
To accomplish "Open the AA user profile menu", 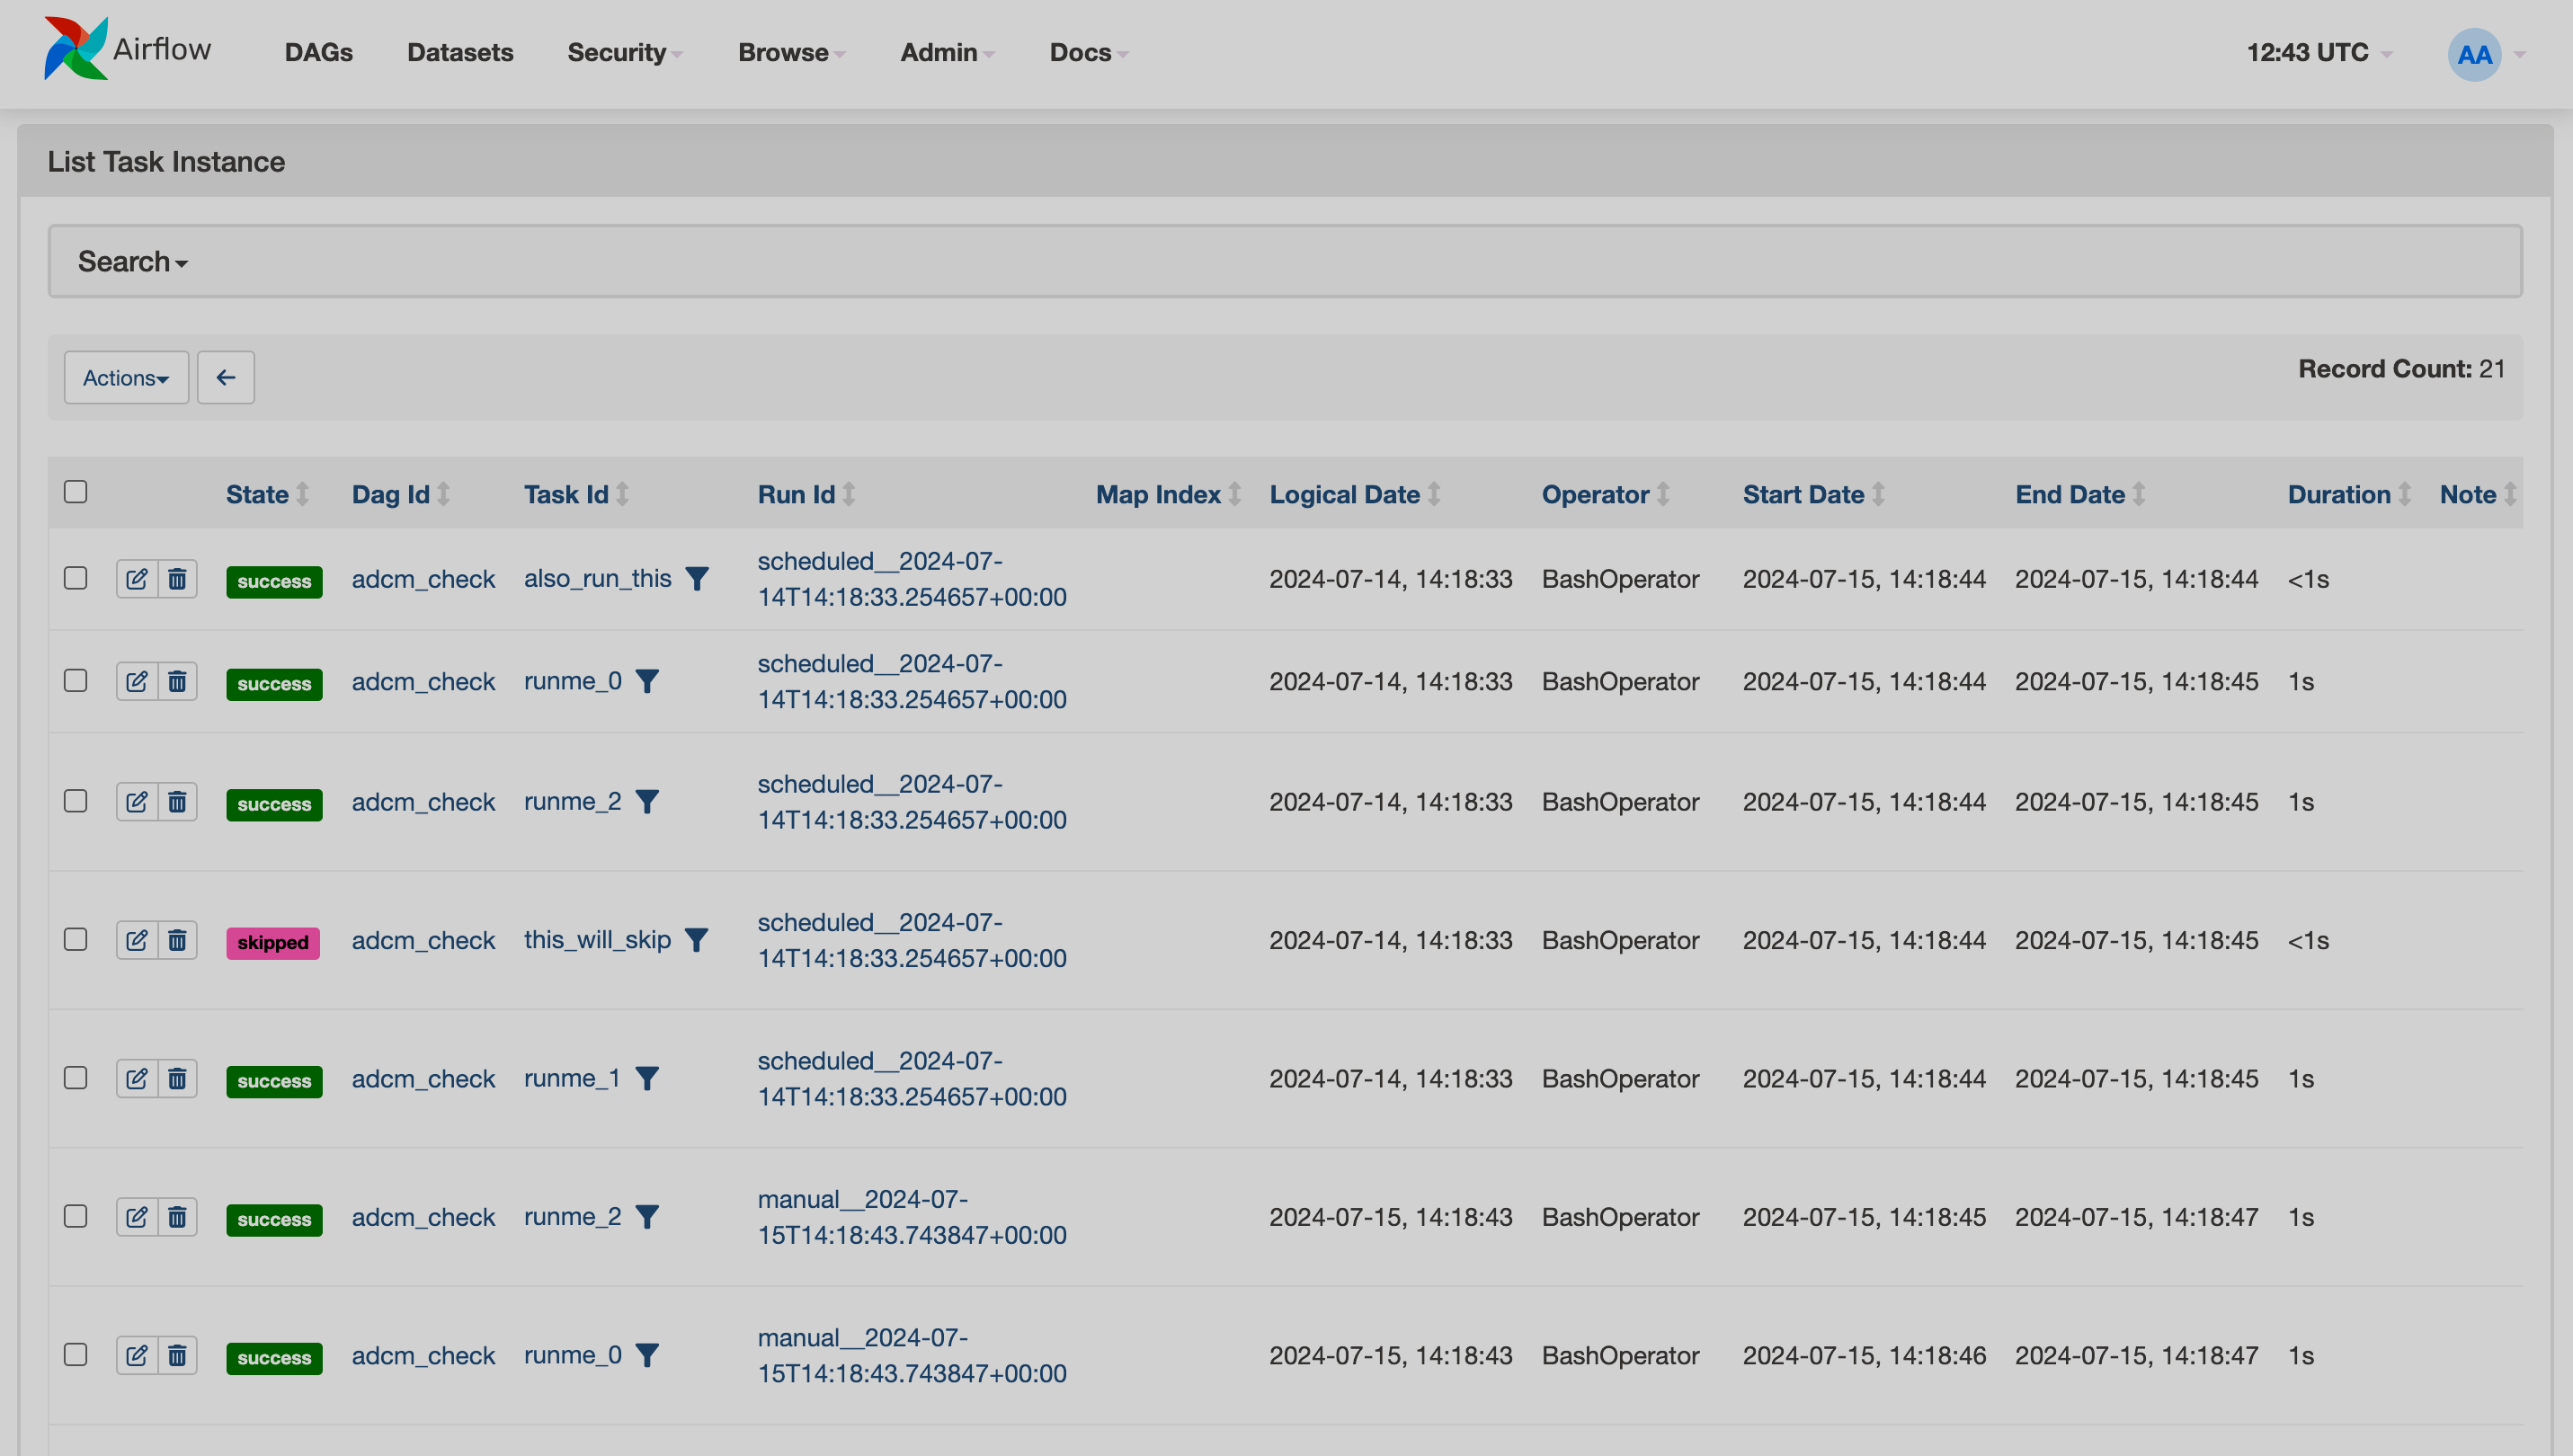I will [x=2472, y=54].
